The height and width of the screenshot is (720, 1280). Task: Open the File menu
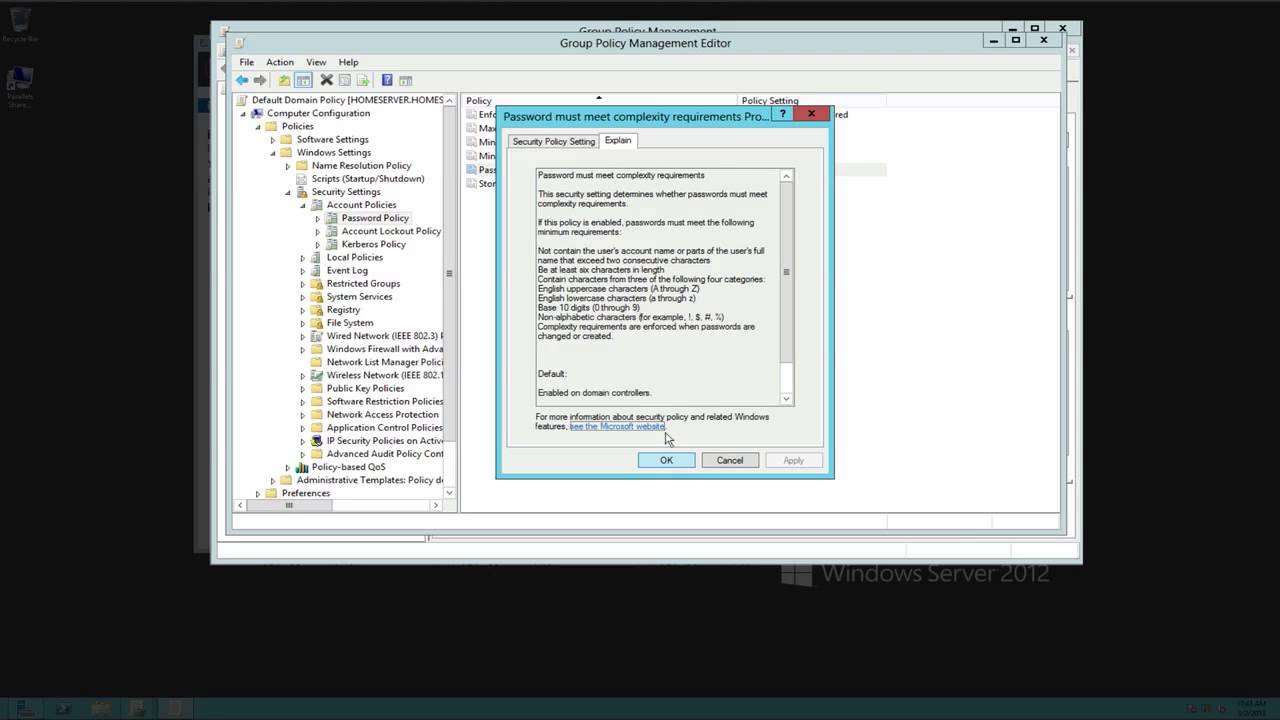pyautogui.click(x=246, y=62)
